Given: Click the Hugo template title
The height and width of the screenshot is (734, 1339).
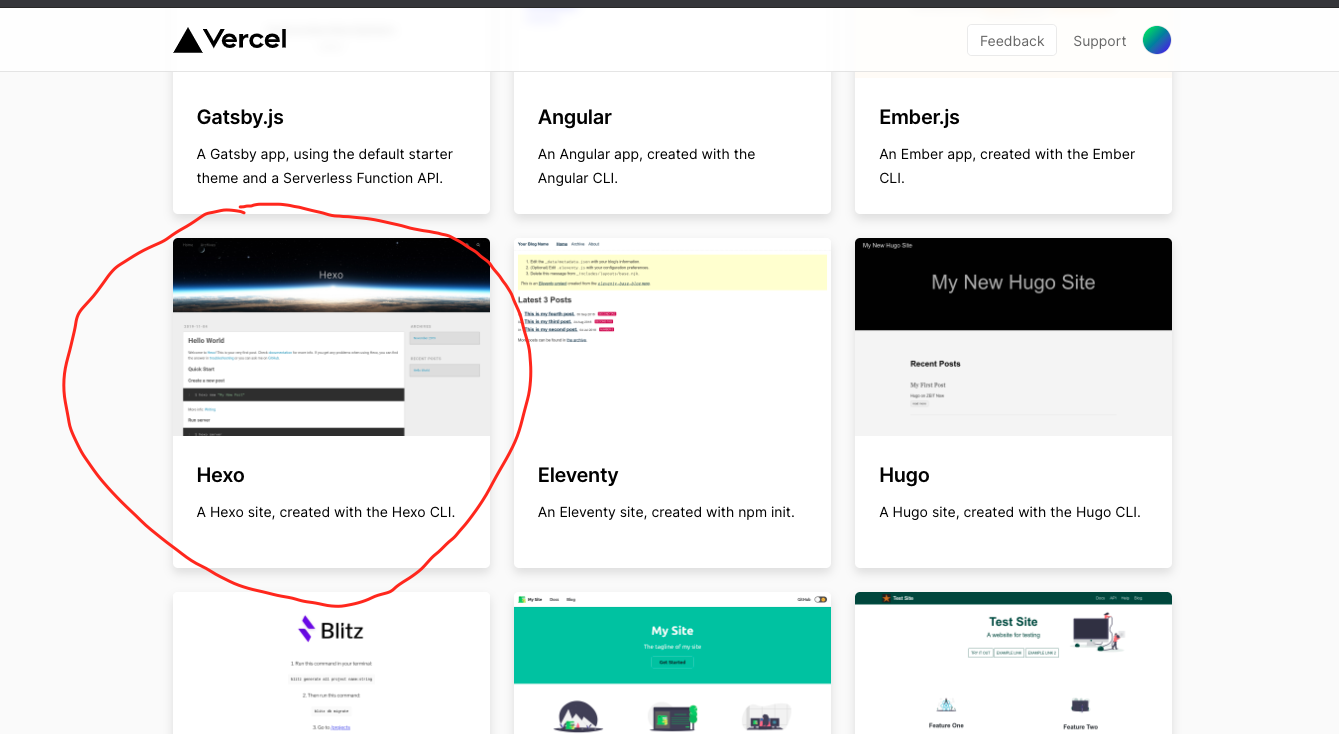Looking at the screenshot, I should click(x=904, y=475).
